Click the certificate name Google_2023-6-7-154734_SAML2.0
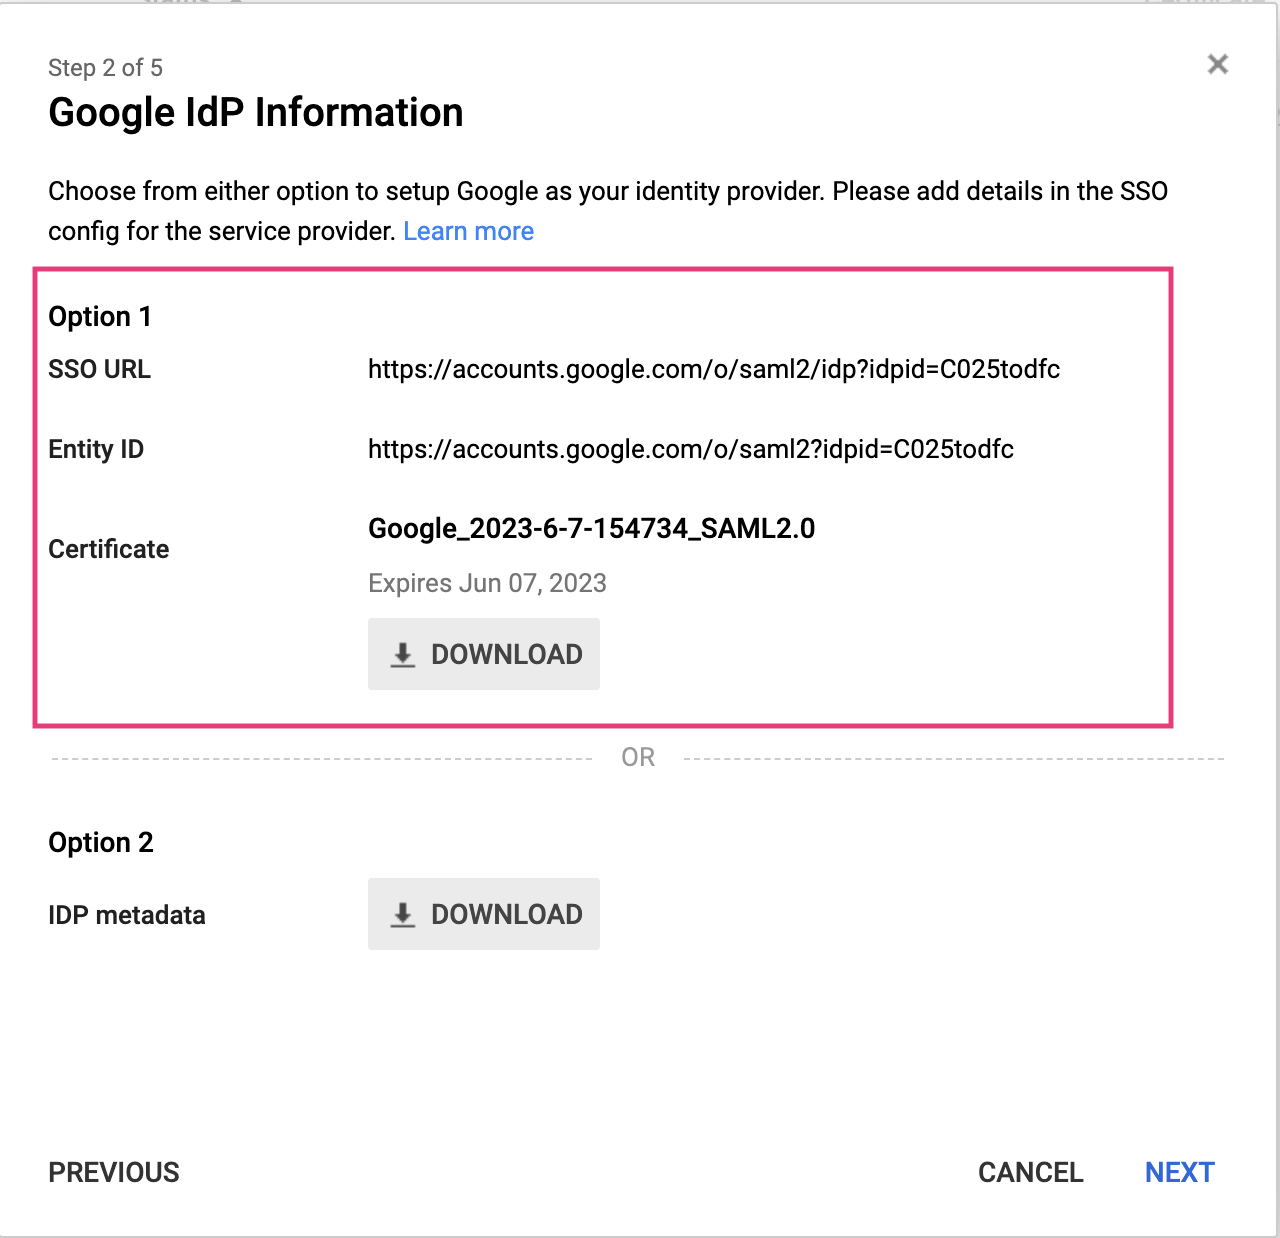Image resolution: width=1280 pixels, height=1238 pixels. pos(591,528)
